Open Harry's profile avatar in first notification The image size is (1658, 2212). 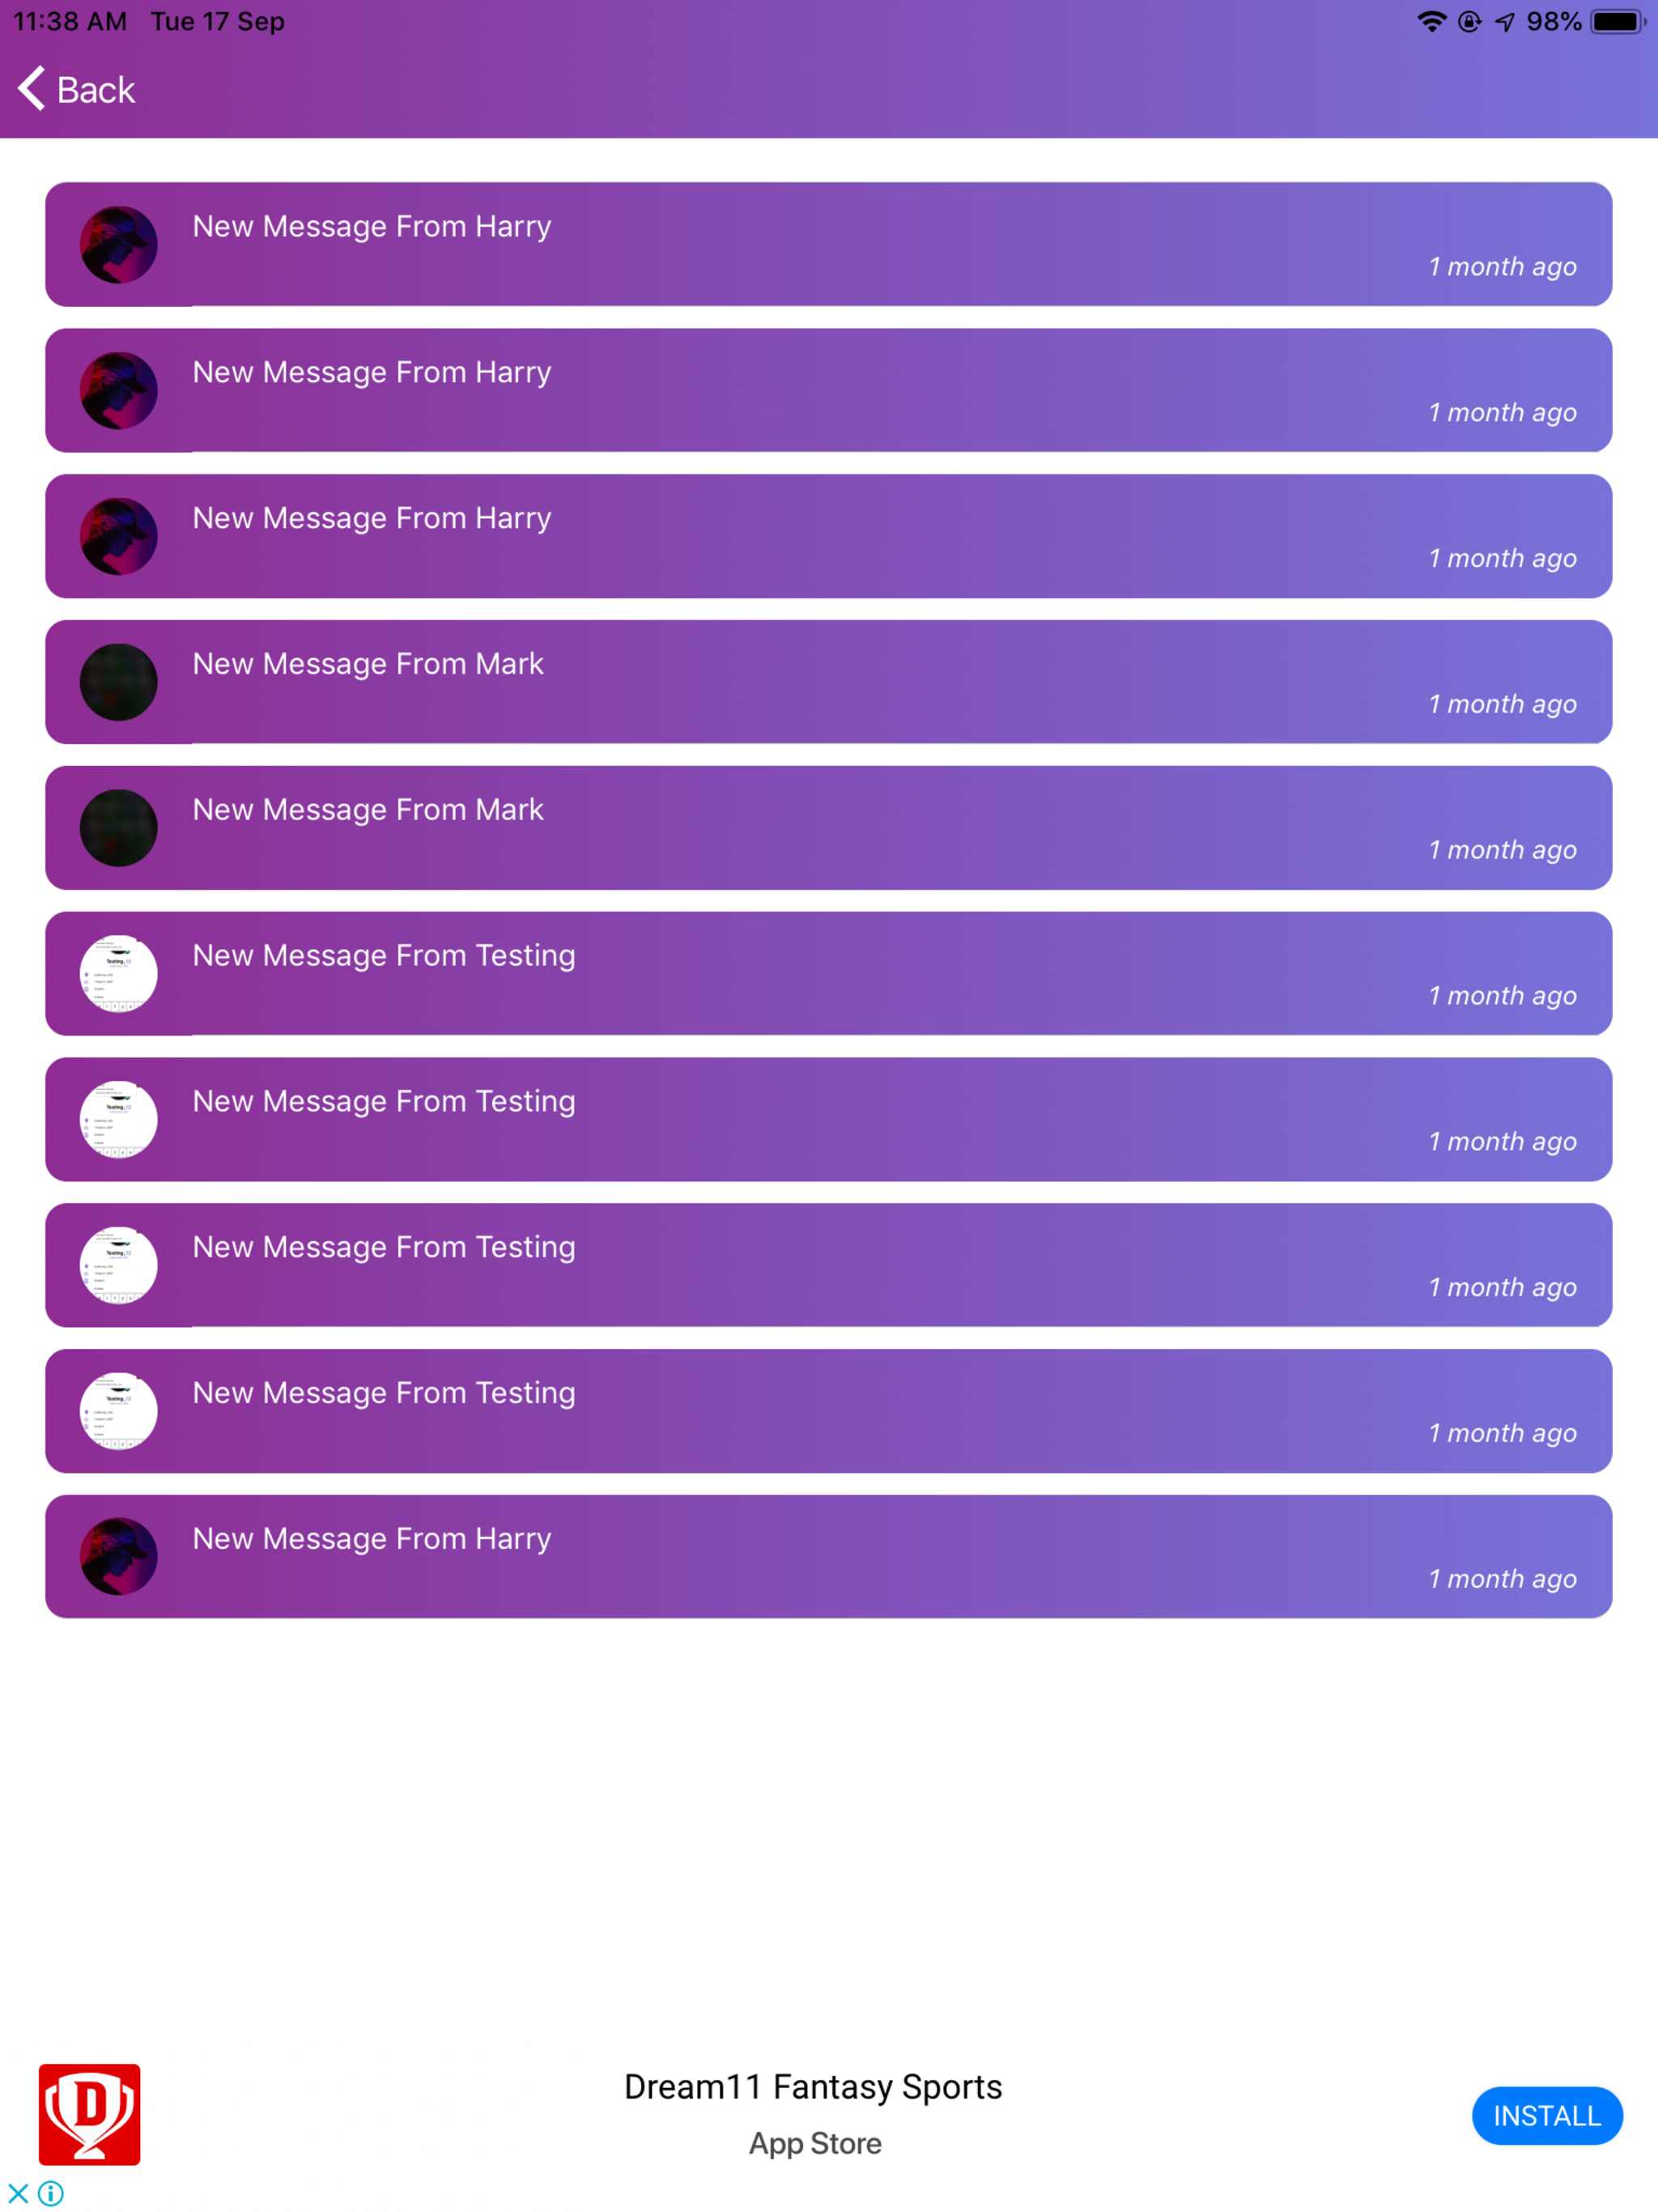(x=118, y=245)
